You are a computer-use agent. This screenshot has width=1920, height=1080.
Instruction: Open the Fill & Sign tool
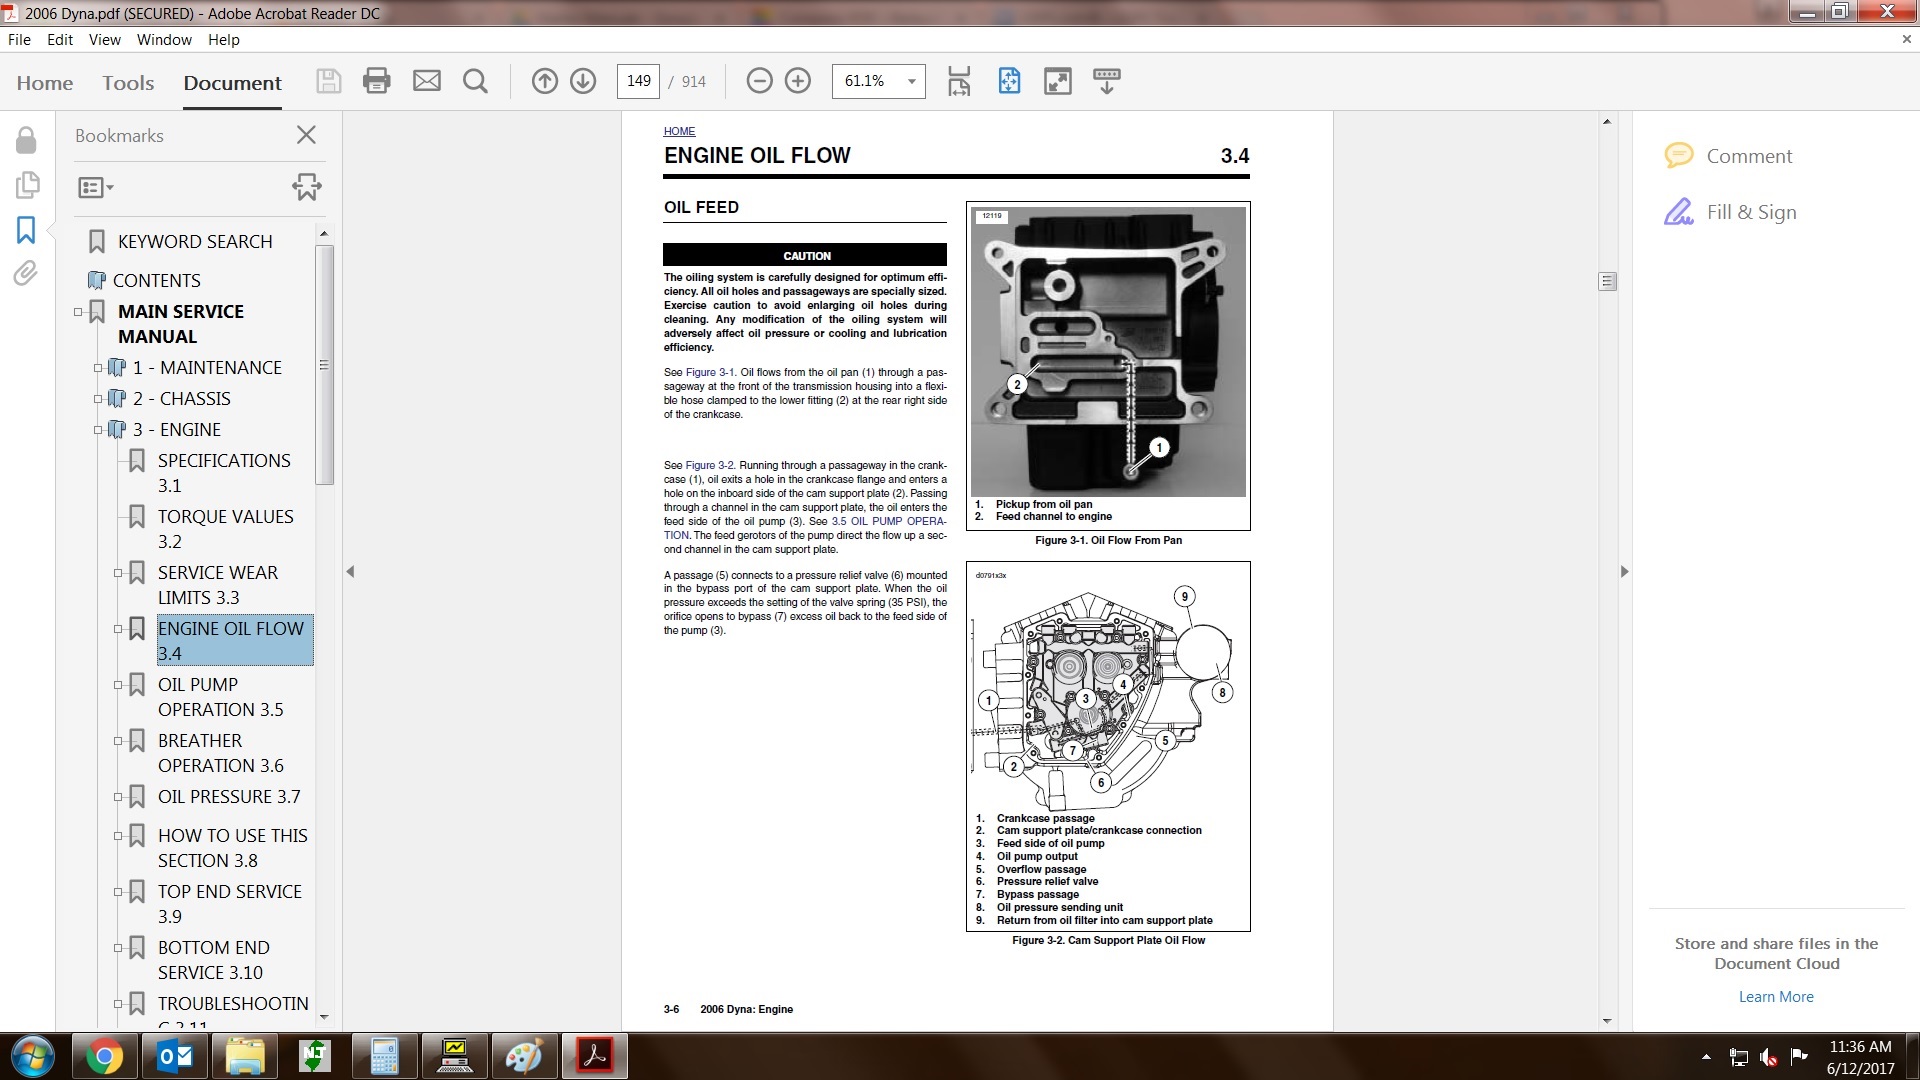pos(1750,212)
